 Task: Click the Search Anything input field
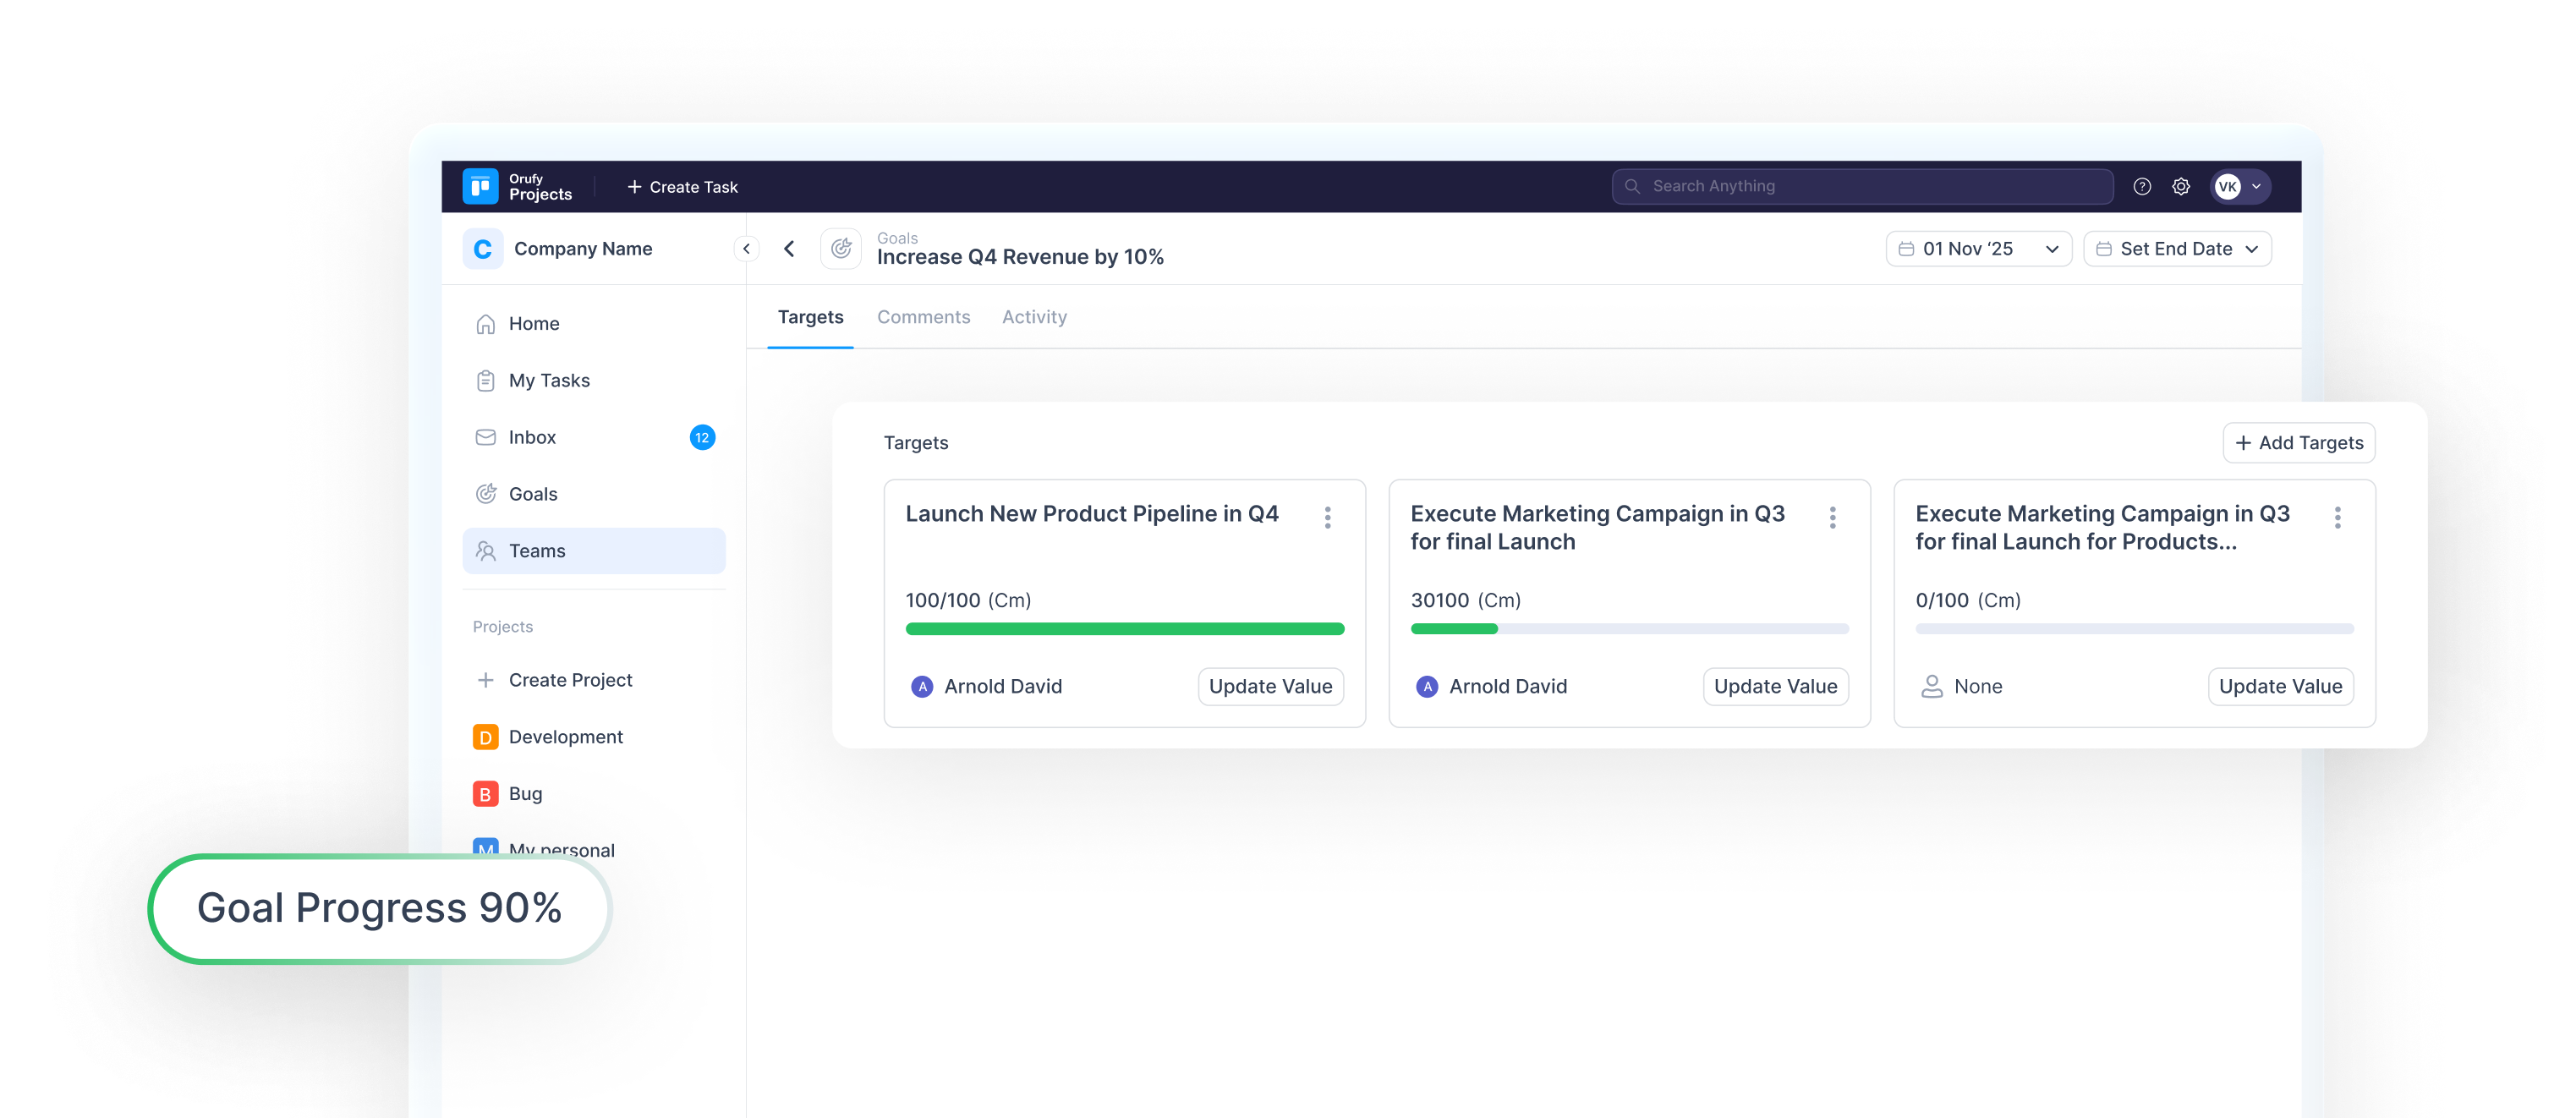1862,186
